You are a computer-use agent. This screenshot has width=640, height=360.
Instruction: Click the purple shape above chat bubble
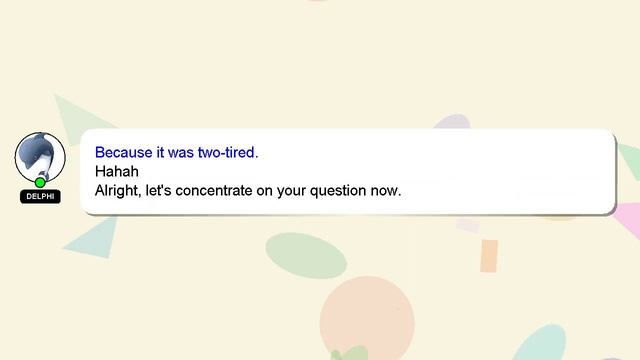point(452,122)
